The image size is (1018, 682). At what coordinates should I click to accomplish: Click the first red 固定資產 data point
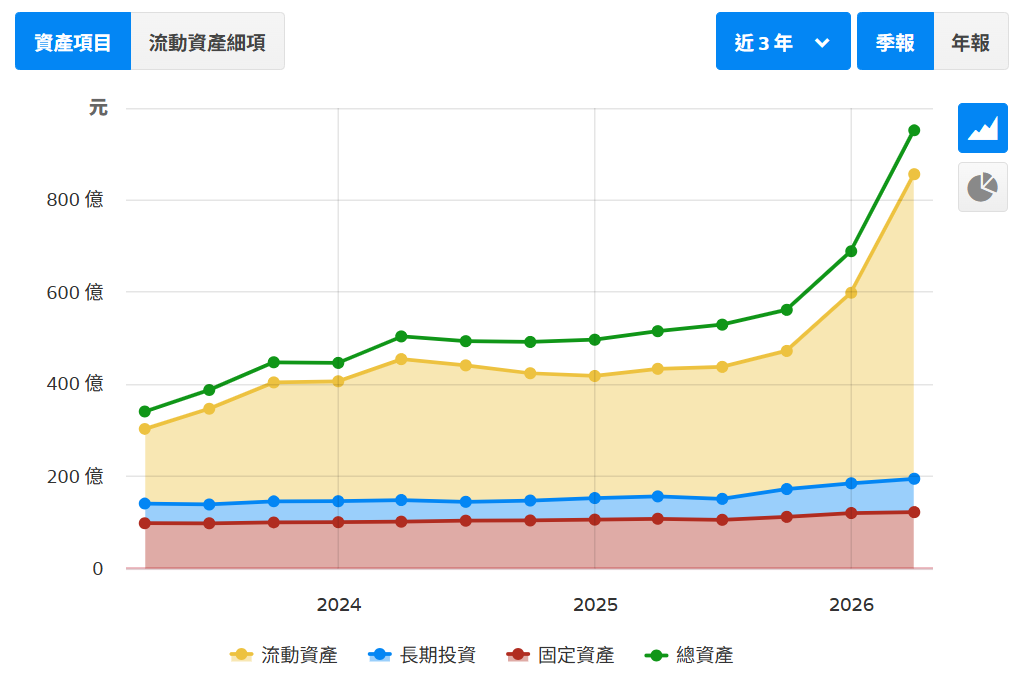145,523
